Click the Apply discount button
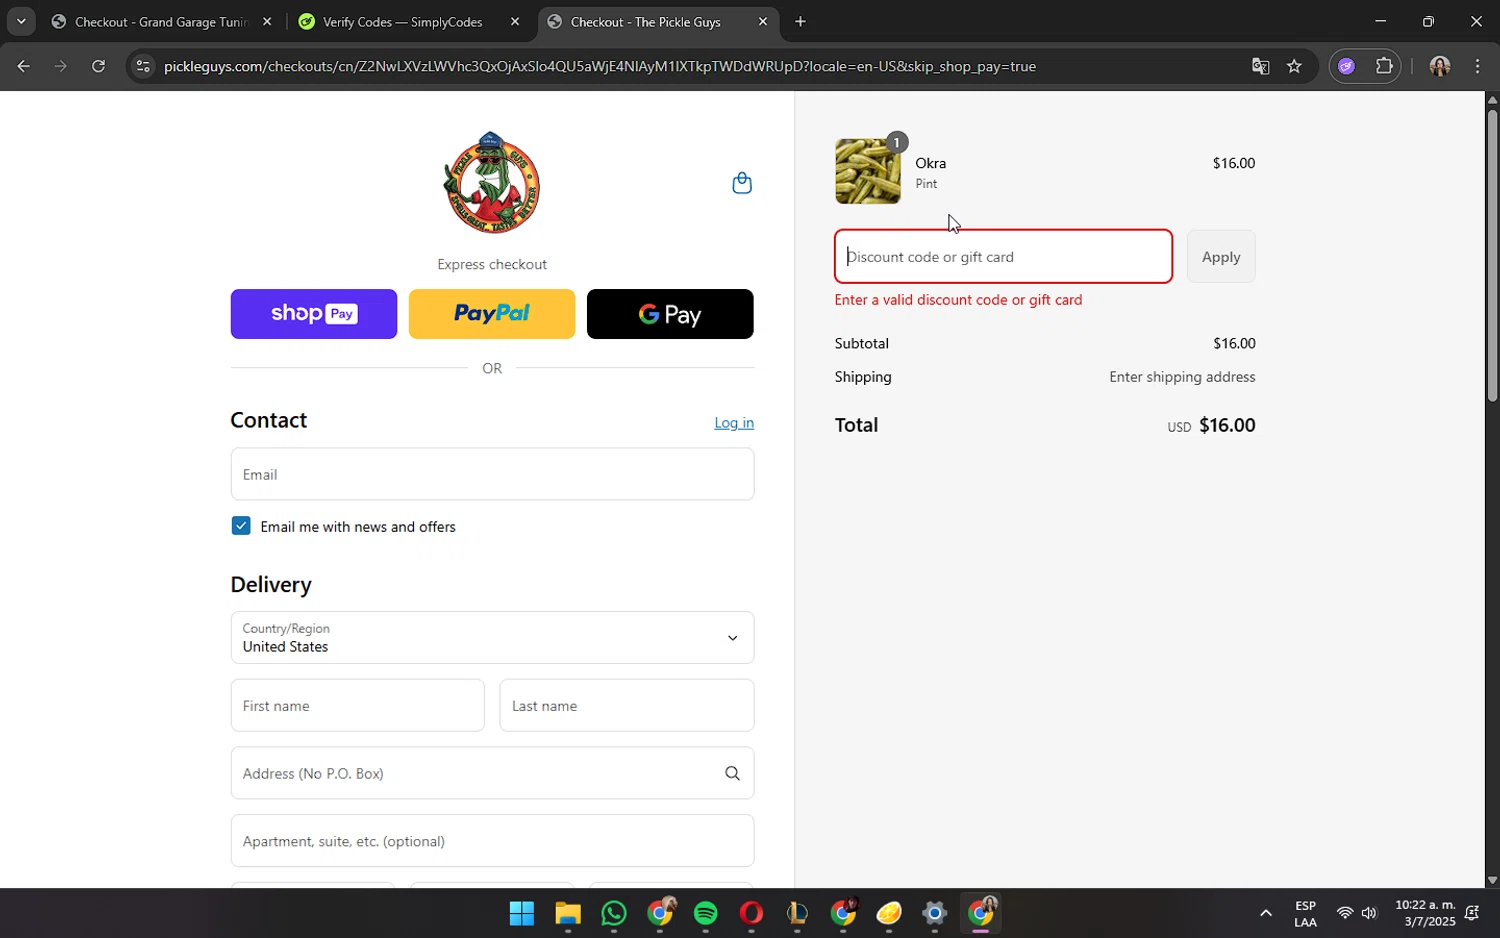The image size is (1500, 938). (x=1221, y=257)
